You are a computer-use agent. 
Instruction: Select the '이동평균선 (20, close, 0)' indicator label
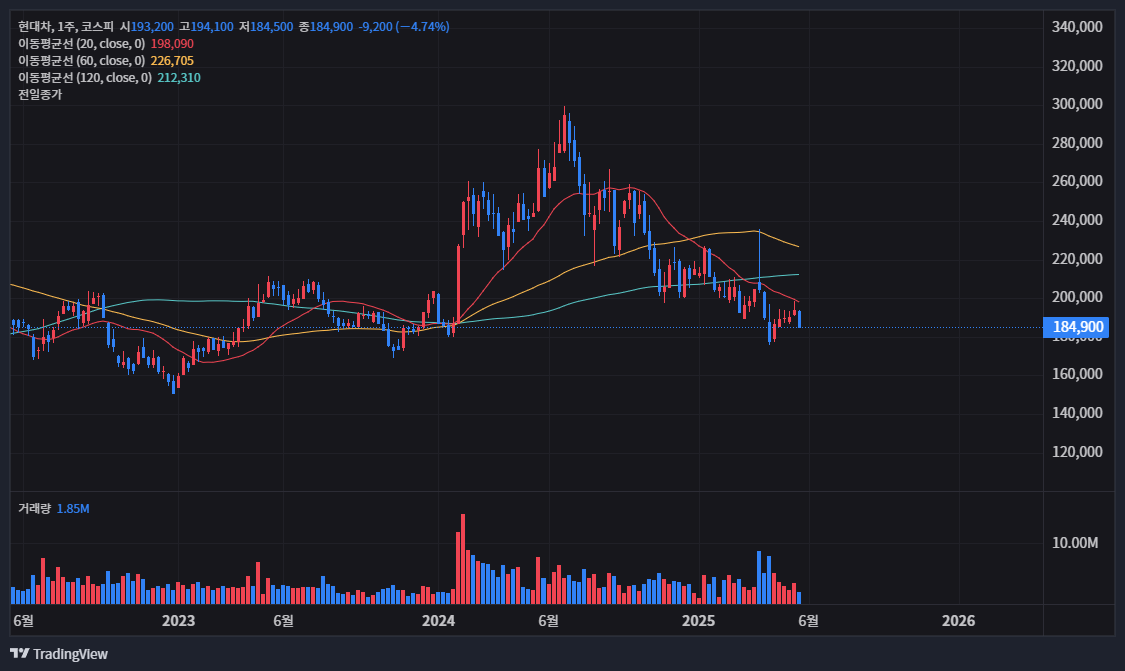(81, 44)
